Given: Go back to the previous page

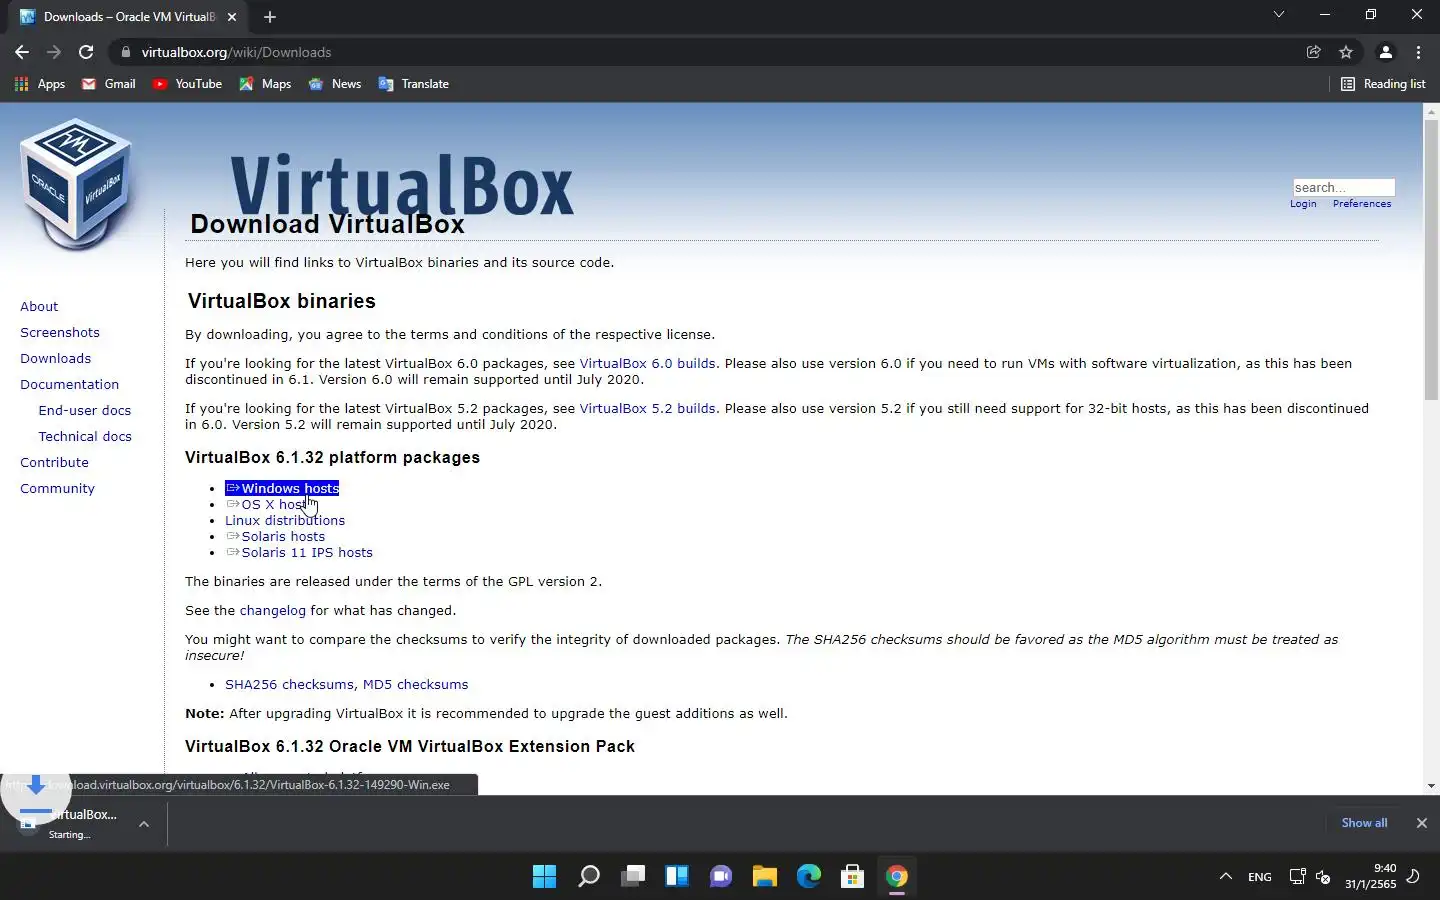Looking at the screenshot, I should click(22, 52).
